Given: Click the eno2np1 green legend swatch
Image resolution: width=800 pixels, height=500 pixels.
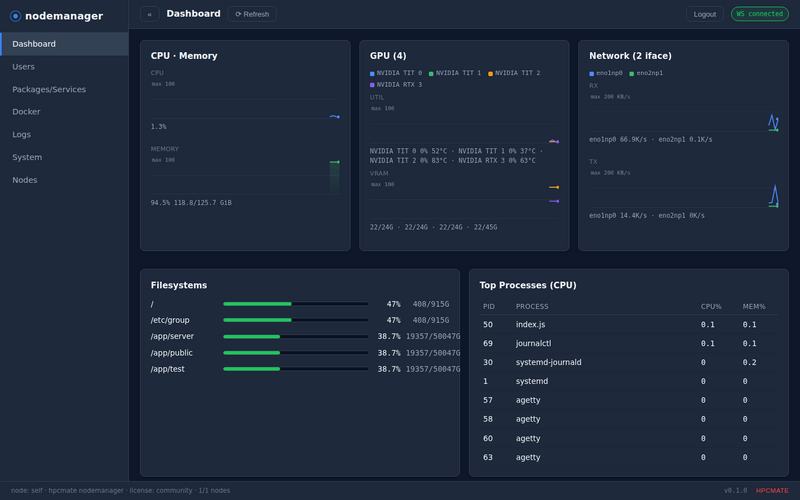Looking at the screenshot, I should (632, 73).
